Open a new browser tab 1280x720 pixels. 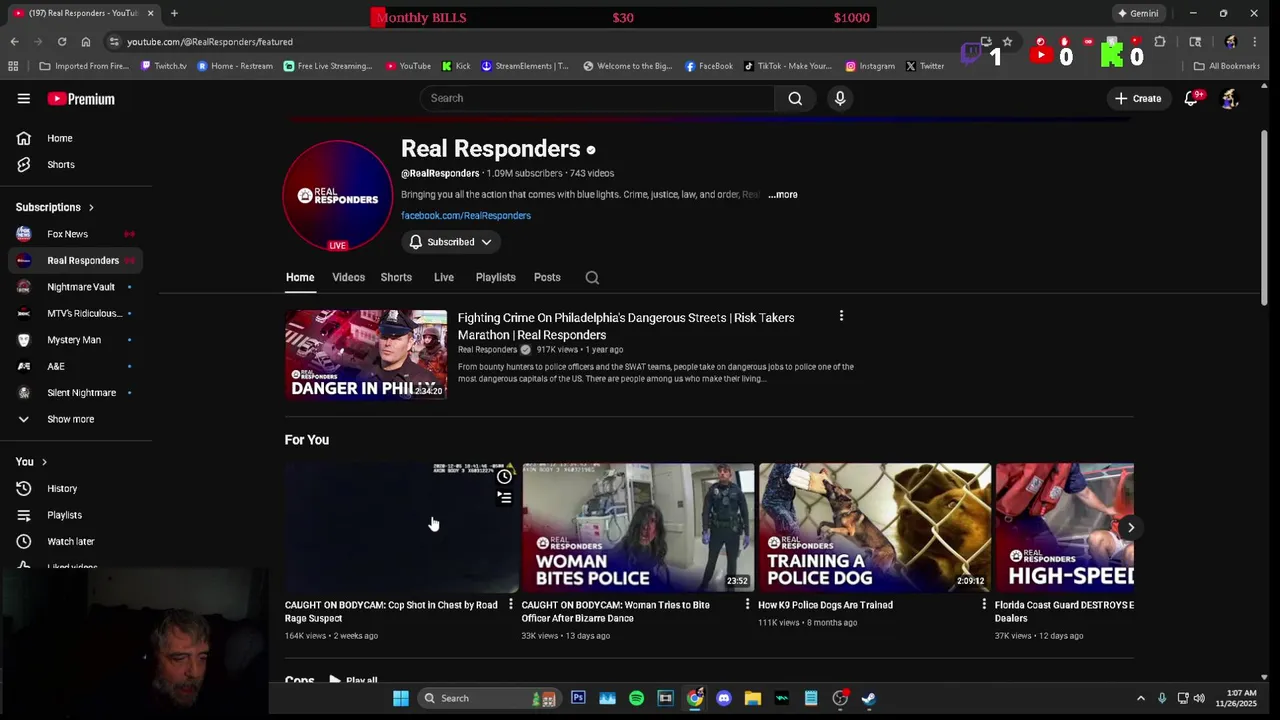(174, 13)
